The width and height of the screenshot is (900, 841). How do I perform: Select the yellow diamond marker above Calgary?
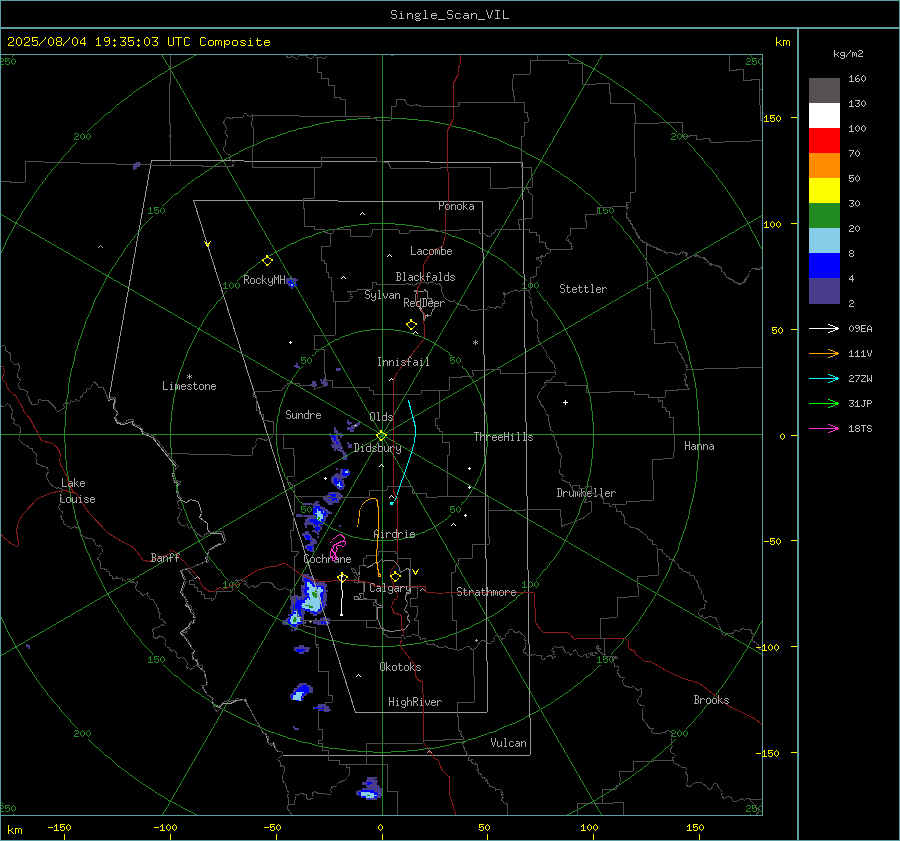(x=395, y=576)
